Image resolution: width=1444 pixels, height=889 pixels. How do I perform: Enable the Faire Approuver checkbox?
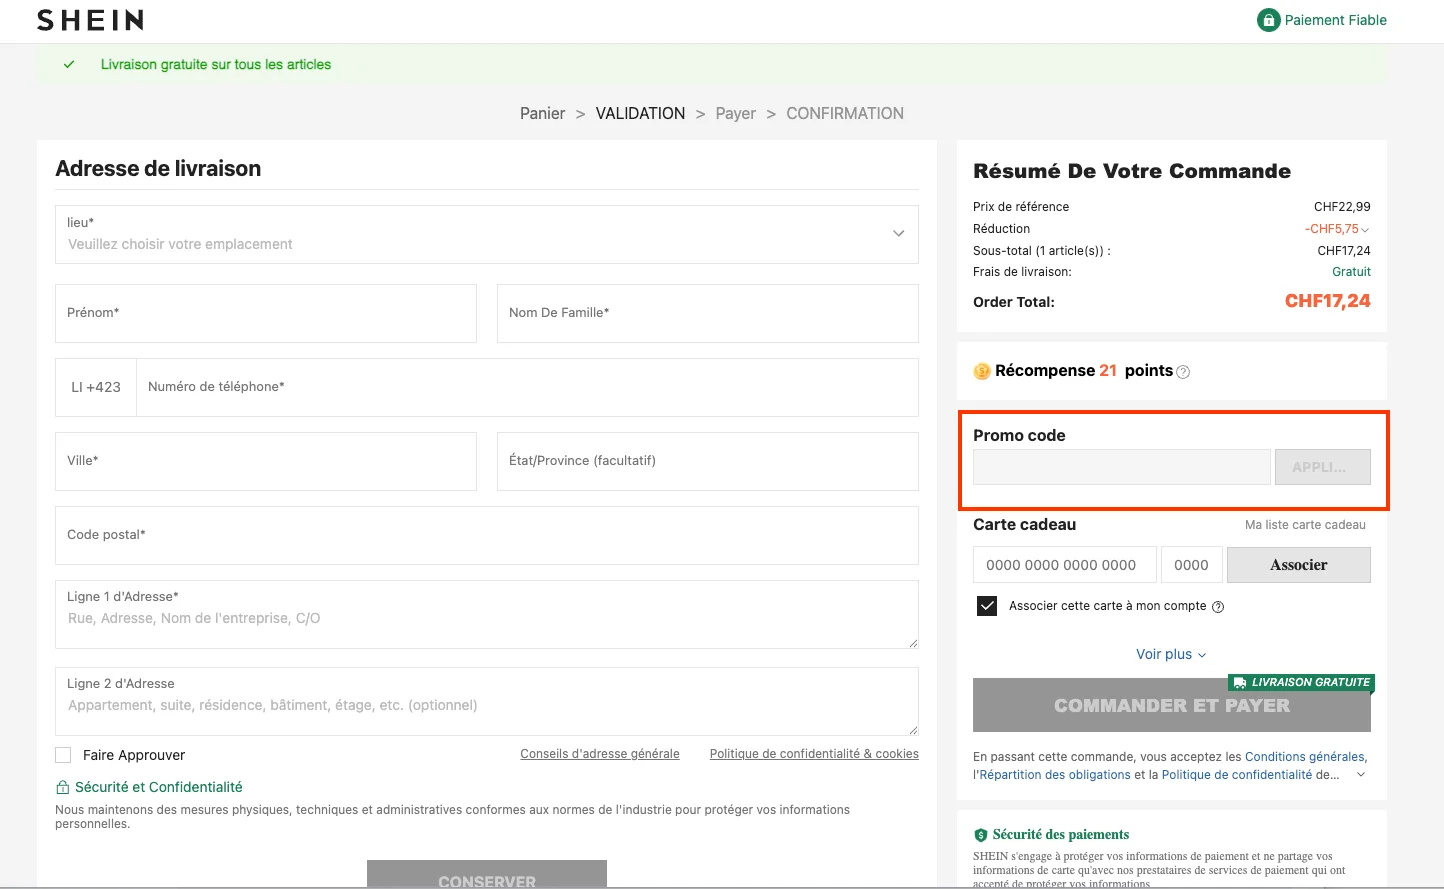pyautogui.click(x=63, y=754)
